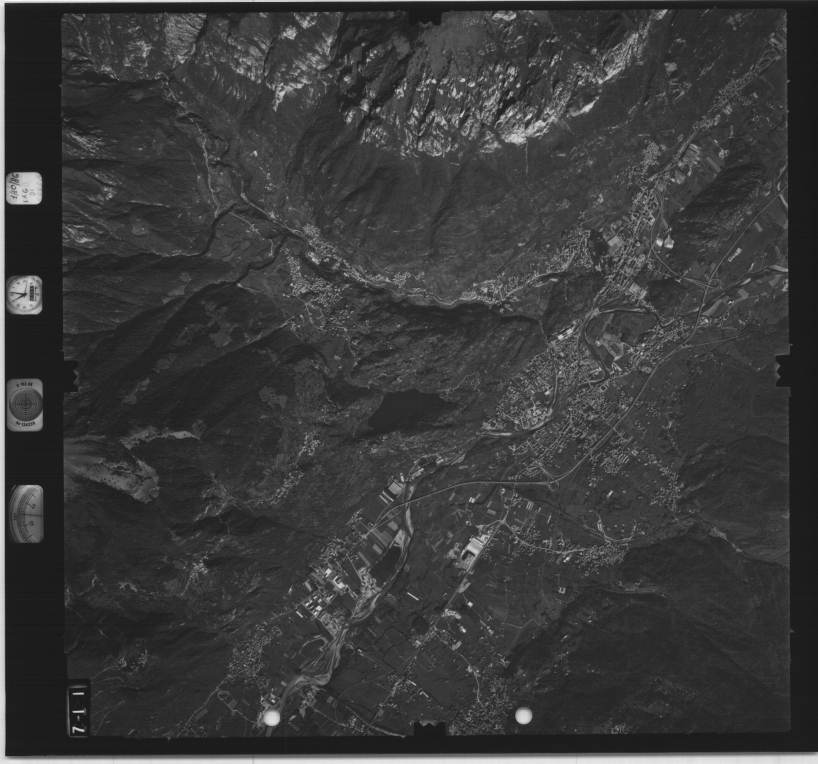Click the dark lake in the image center
This screenshot has width=818, height=764.
tap(408, 409)
